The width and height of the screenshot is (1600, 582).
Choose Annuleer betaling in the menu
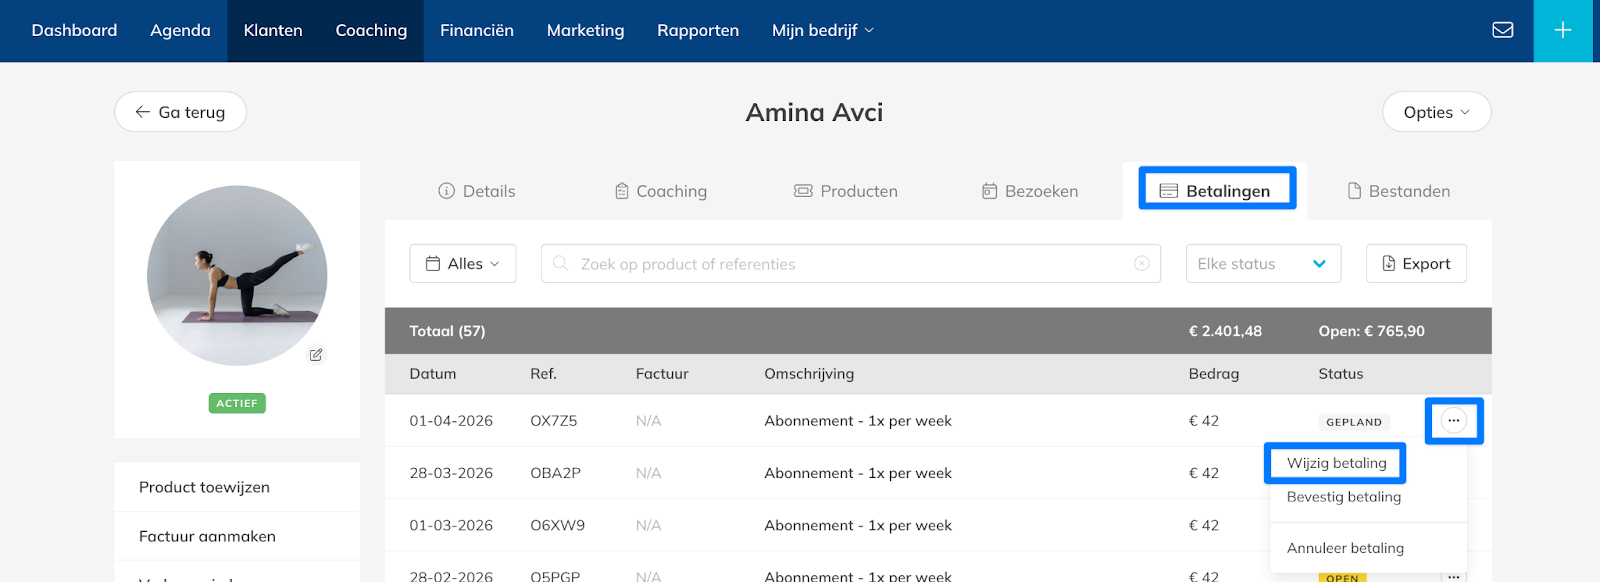point(1345,548)
